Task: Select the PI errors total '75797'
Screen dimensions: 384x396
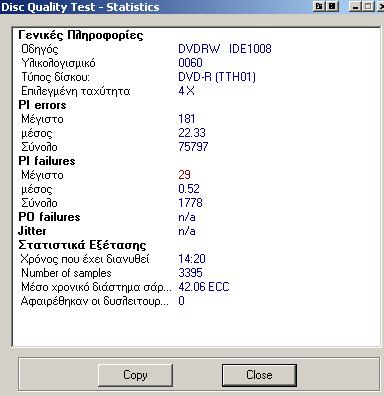Action: click(x=193, y=147)
